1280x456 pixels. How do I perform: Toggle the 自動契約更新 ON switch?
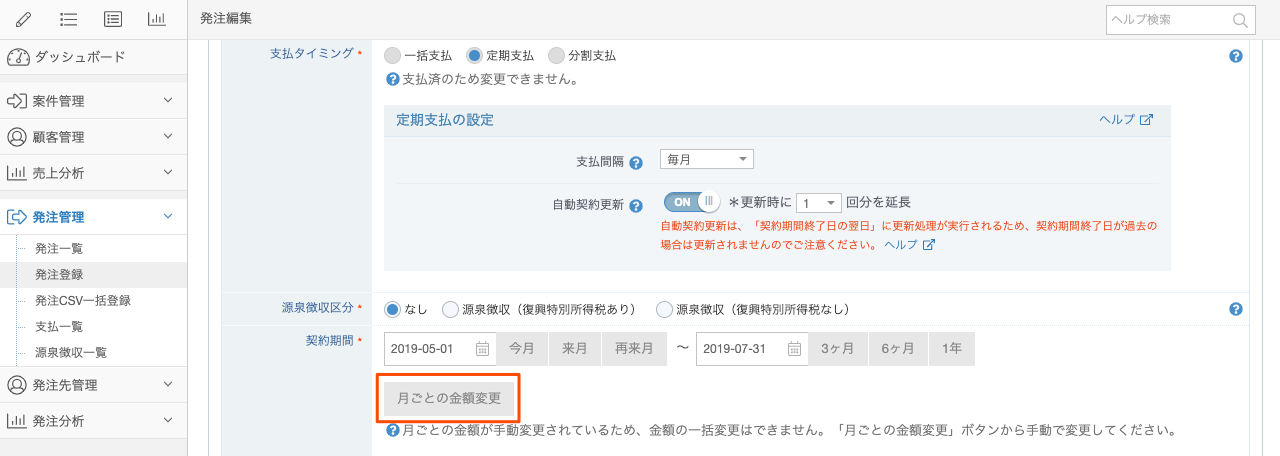[692, 201]
